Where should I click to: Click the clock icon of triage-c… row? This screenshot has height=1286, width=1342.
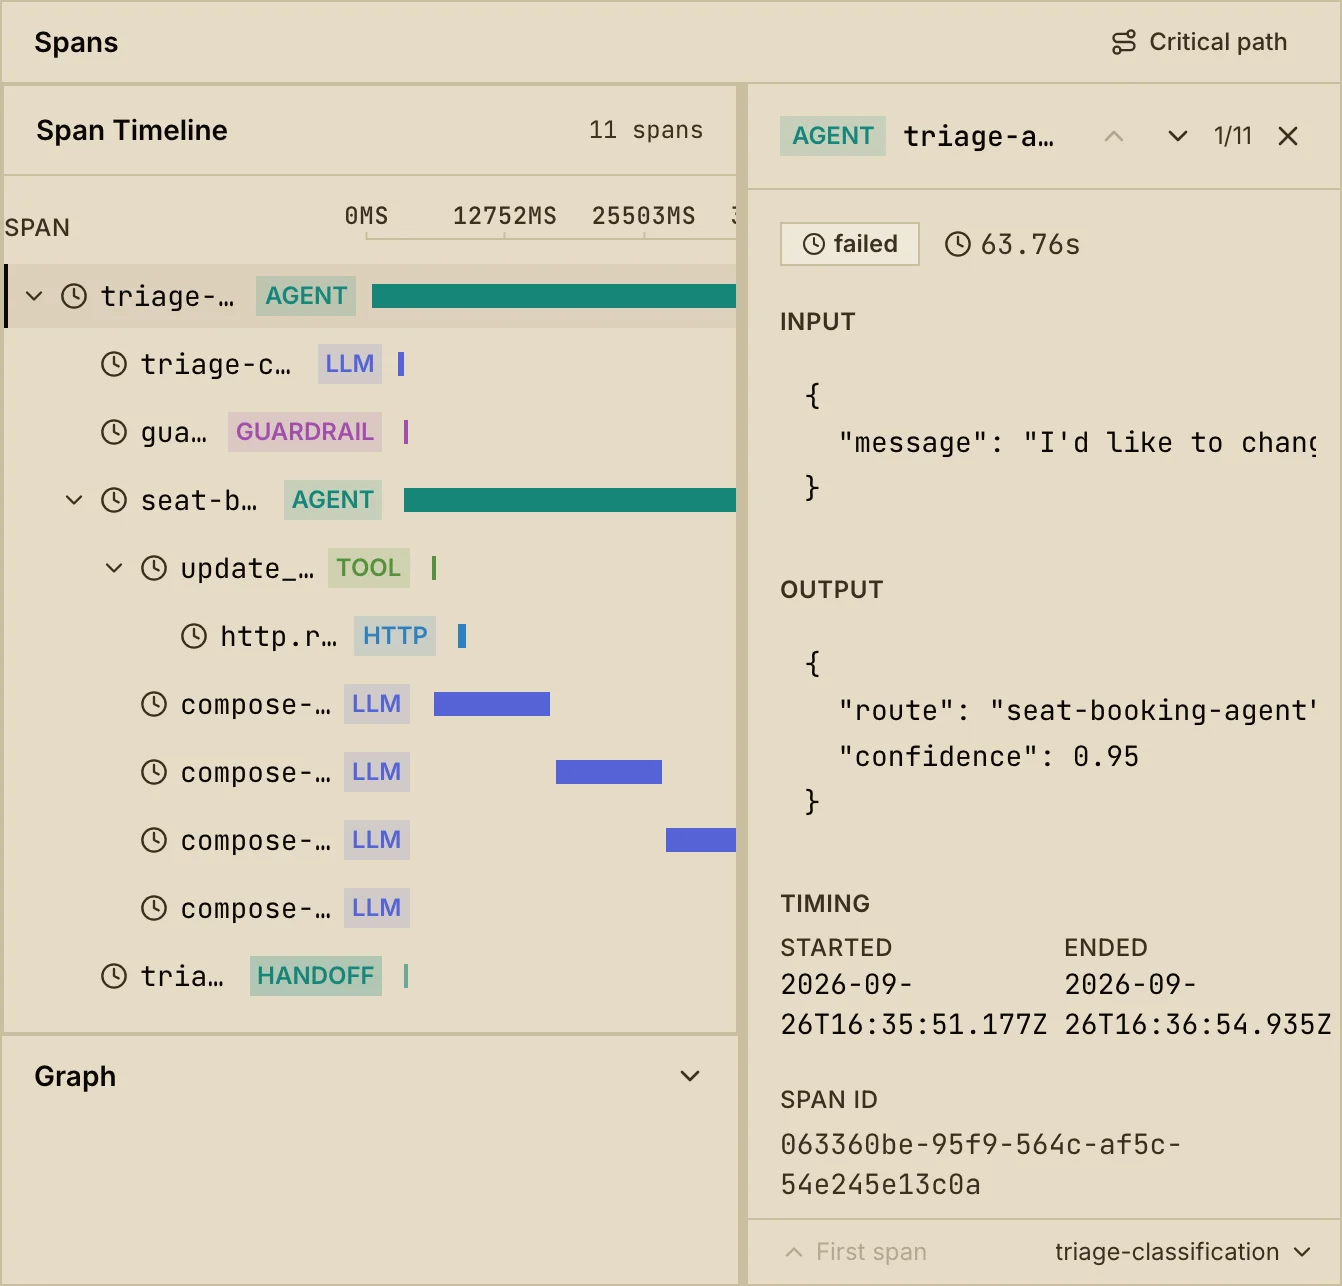tap(114, 364)
